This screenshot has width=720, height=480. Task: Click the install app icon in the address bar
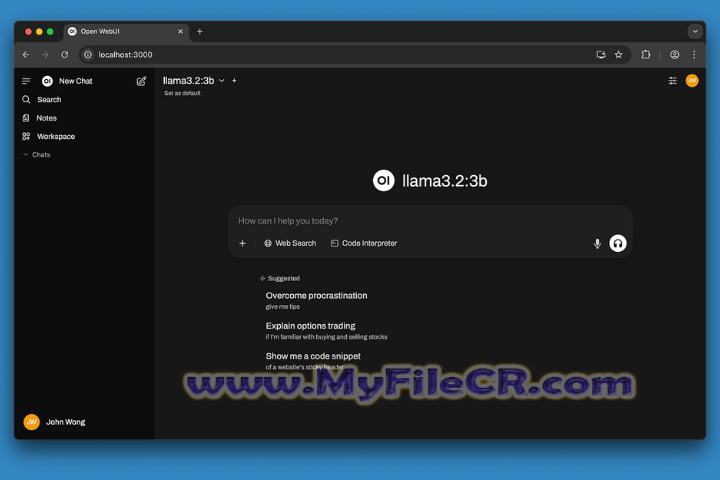coord(601,55)
